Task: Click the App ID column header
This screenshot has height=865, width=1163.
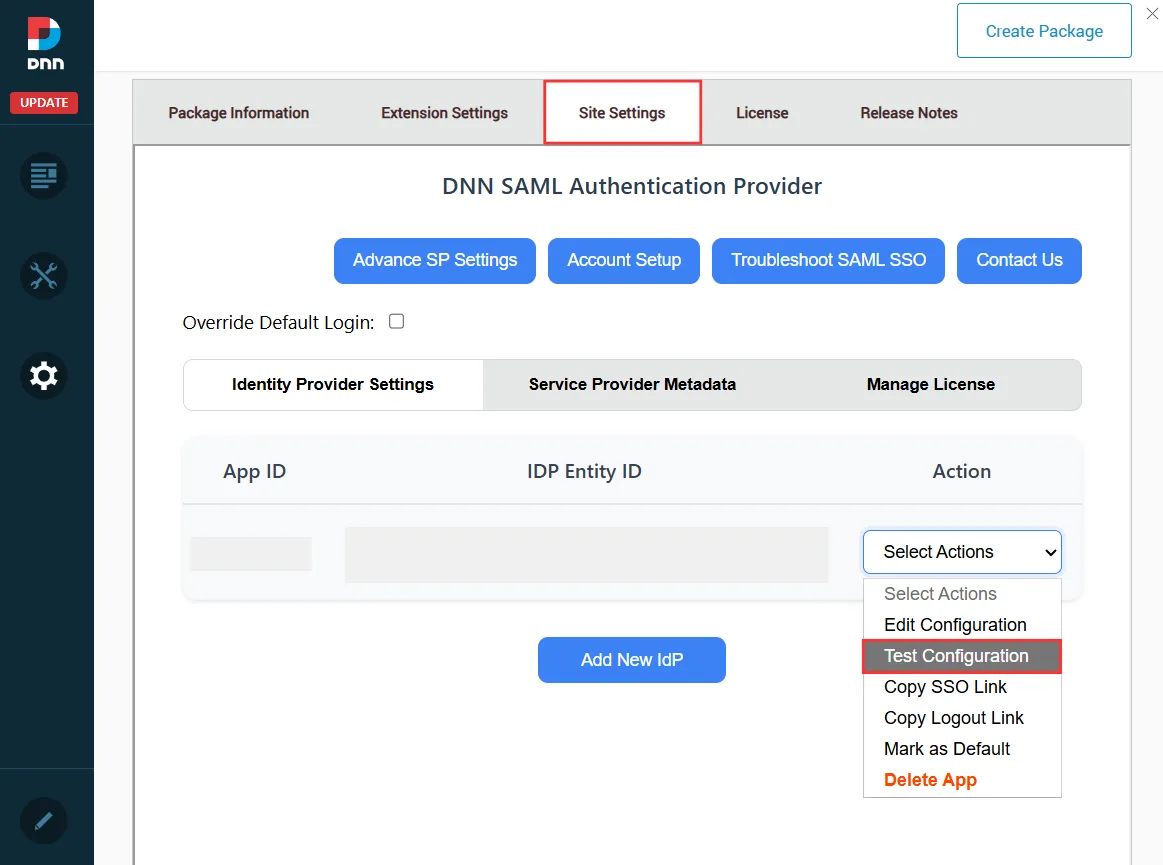Action: tap(254, 472)
